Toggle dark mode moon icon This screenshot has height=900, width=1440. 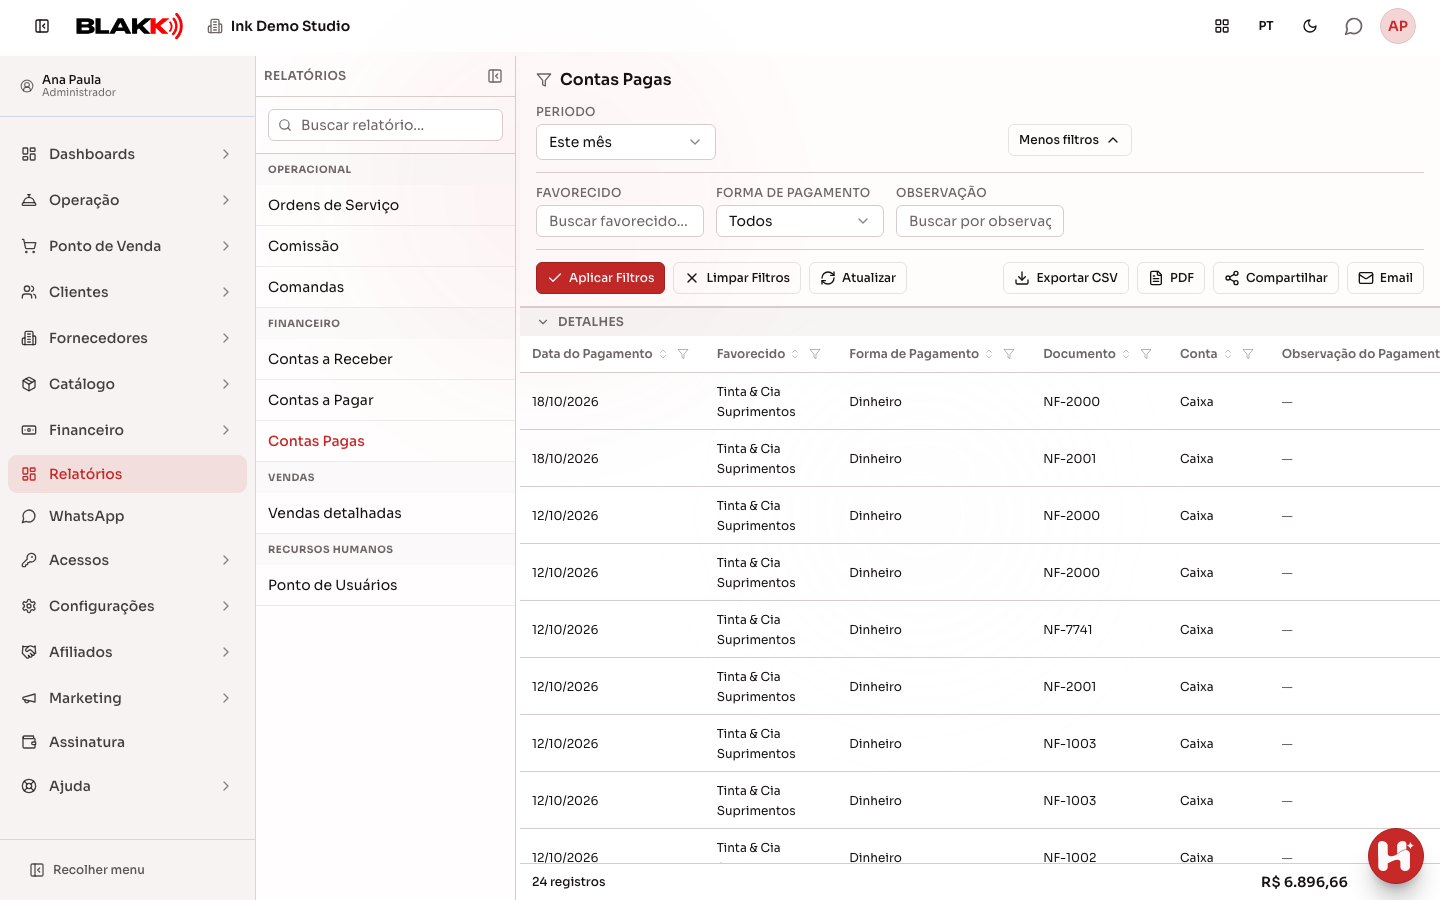coord(1310,26)
